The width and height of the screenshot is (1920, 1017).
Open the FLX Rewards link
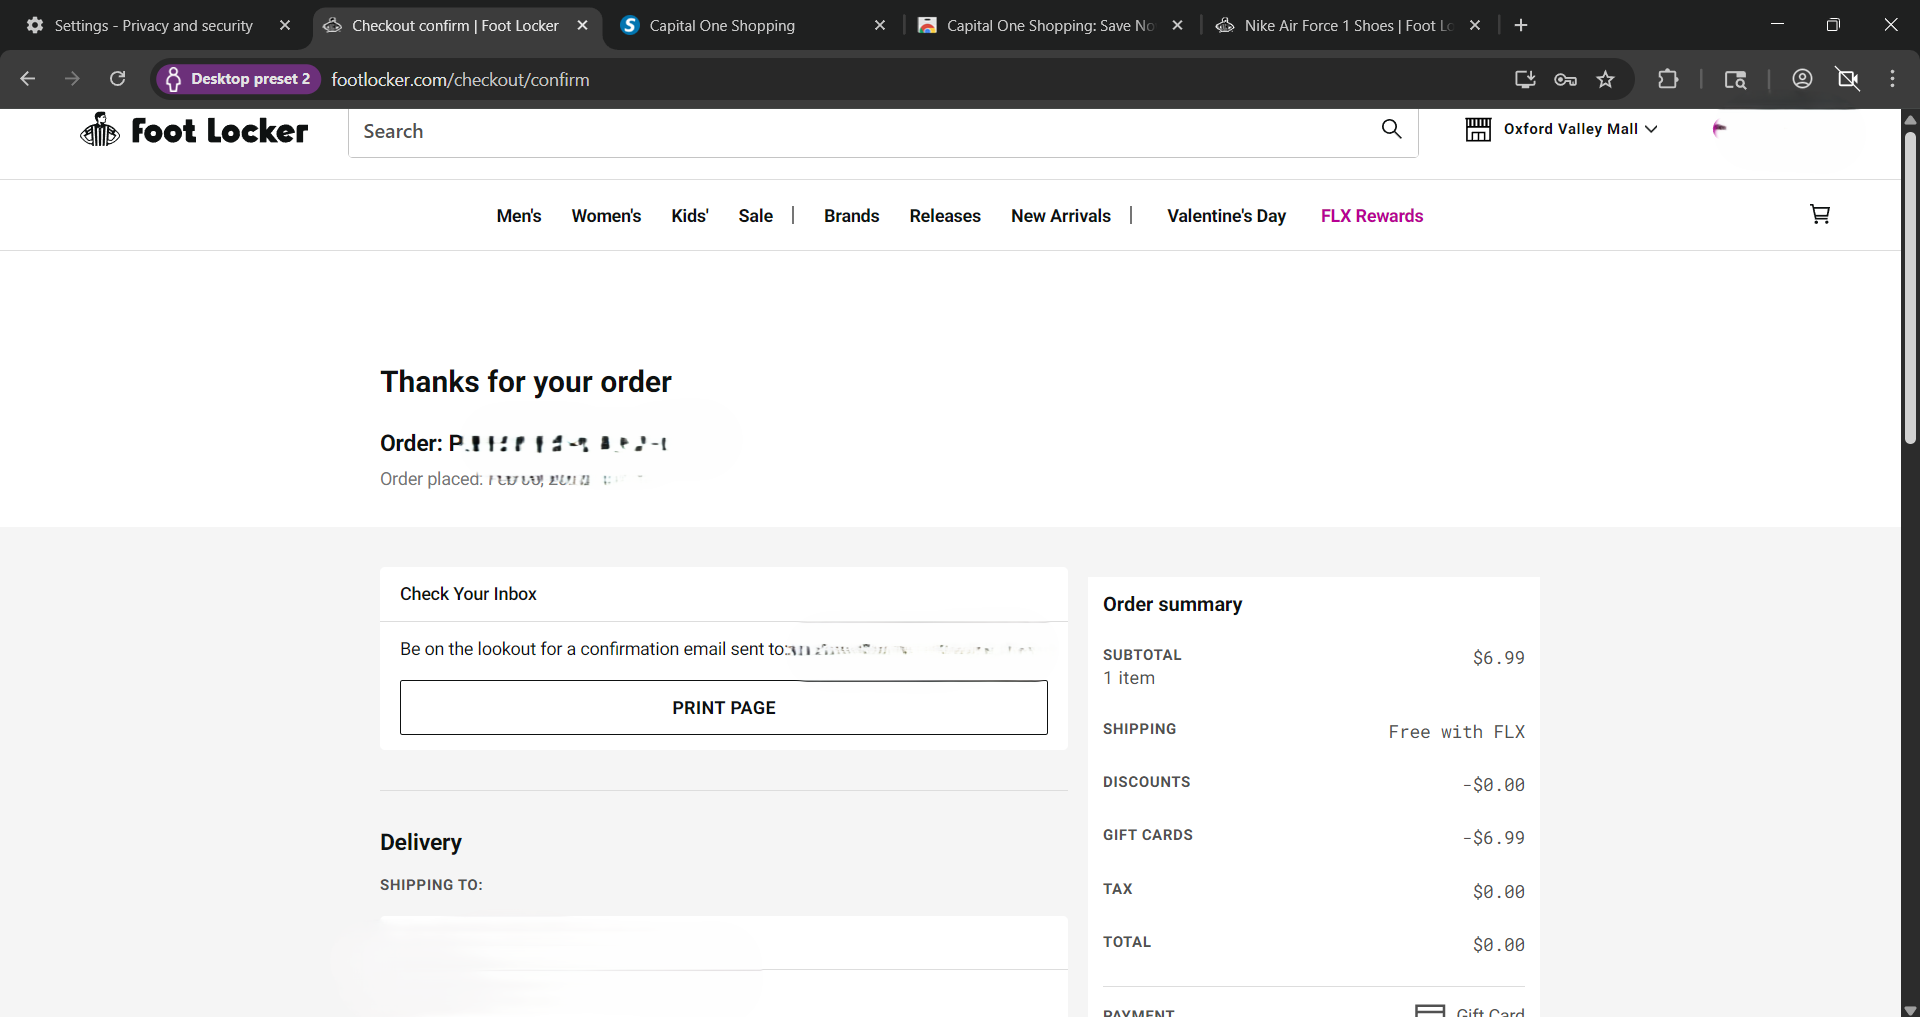[1372, 216]
